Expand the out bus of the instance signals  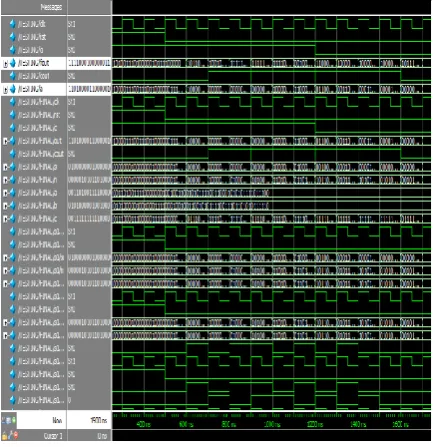coord(5,141)
